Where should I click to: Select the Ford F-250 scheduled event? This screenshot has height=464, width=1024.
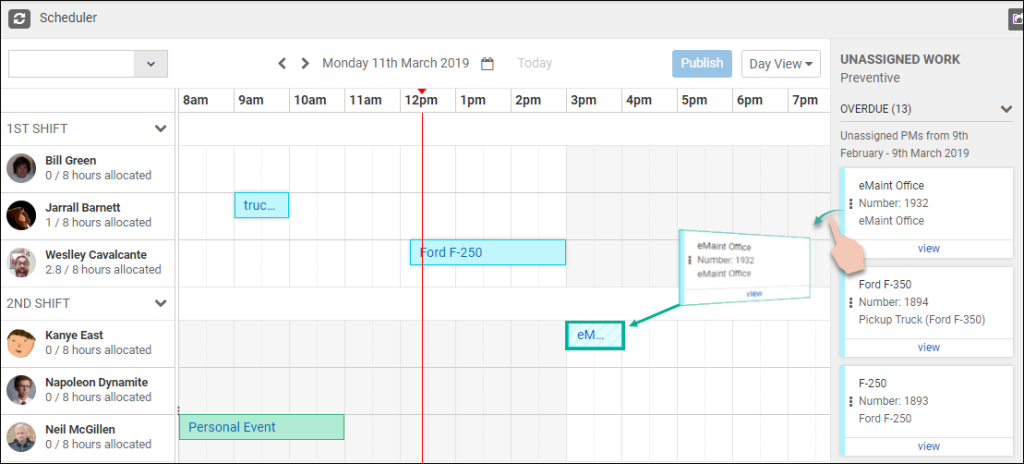(x=488, y=252)
